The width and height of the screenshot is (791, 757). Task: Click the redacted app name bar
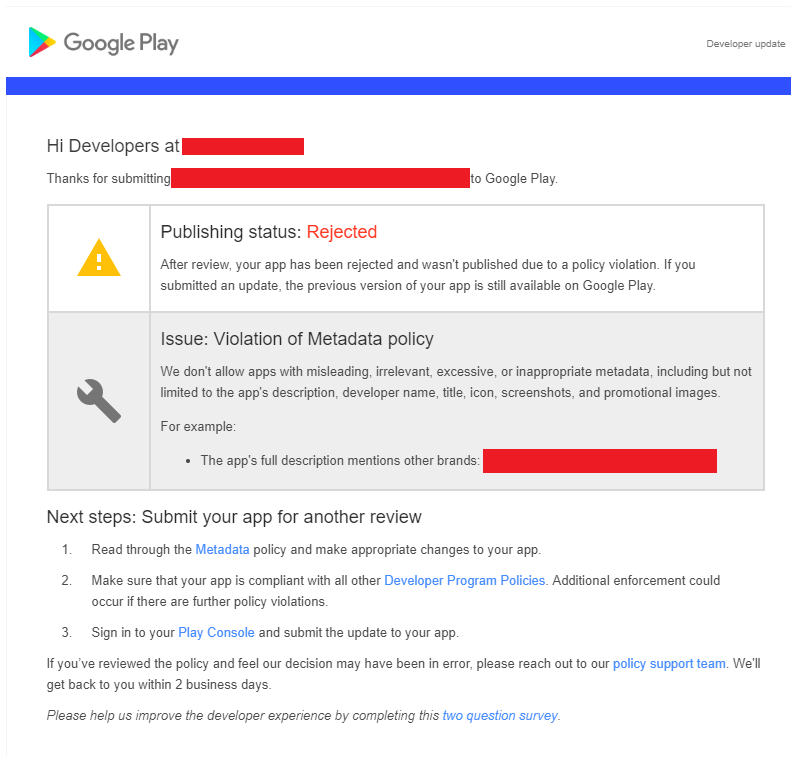pos(320,178)
